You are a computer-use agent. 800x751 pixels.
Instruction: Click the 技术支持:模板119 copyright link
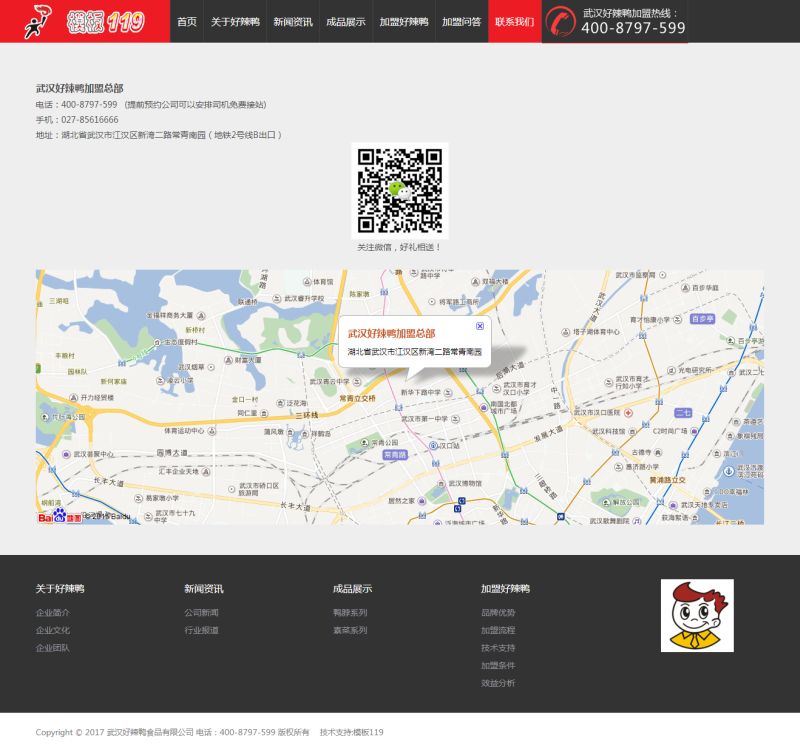pos(352,732)
